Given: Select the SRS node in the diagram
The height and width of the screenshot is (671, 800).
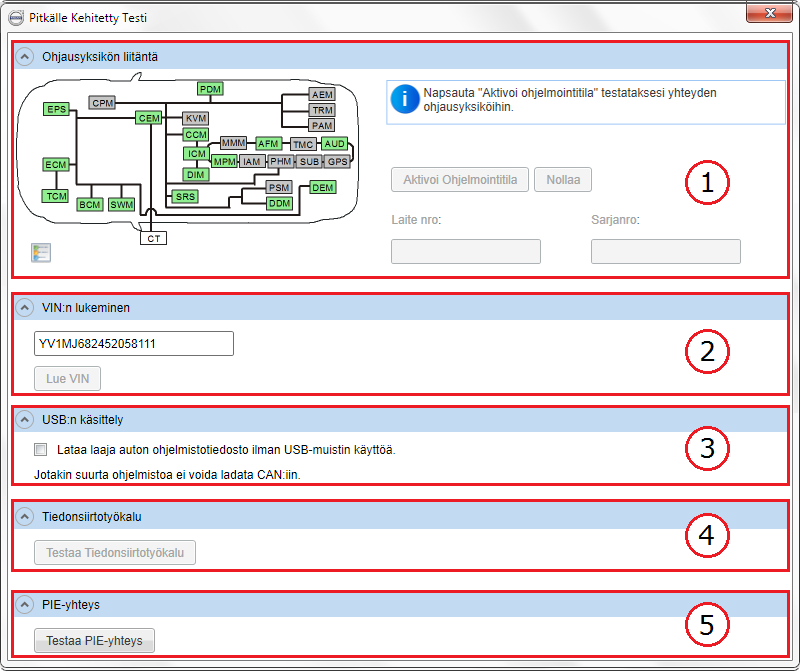Looking at the screenshot, I should (185, 196).
